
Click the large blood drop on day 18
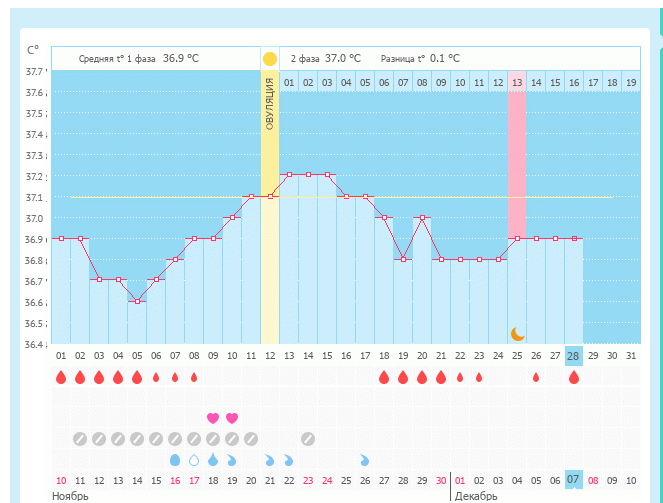(384, 377)
